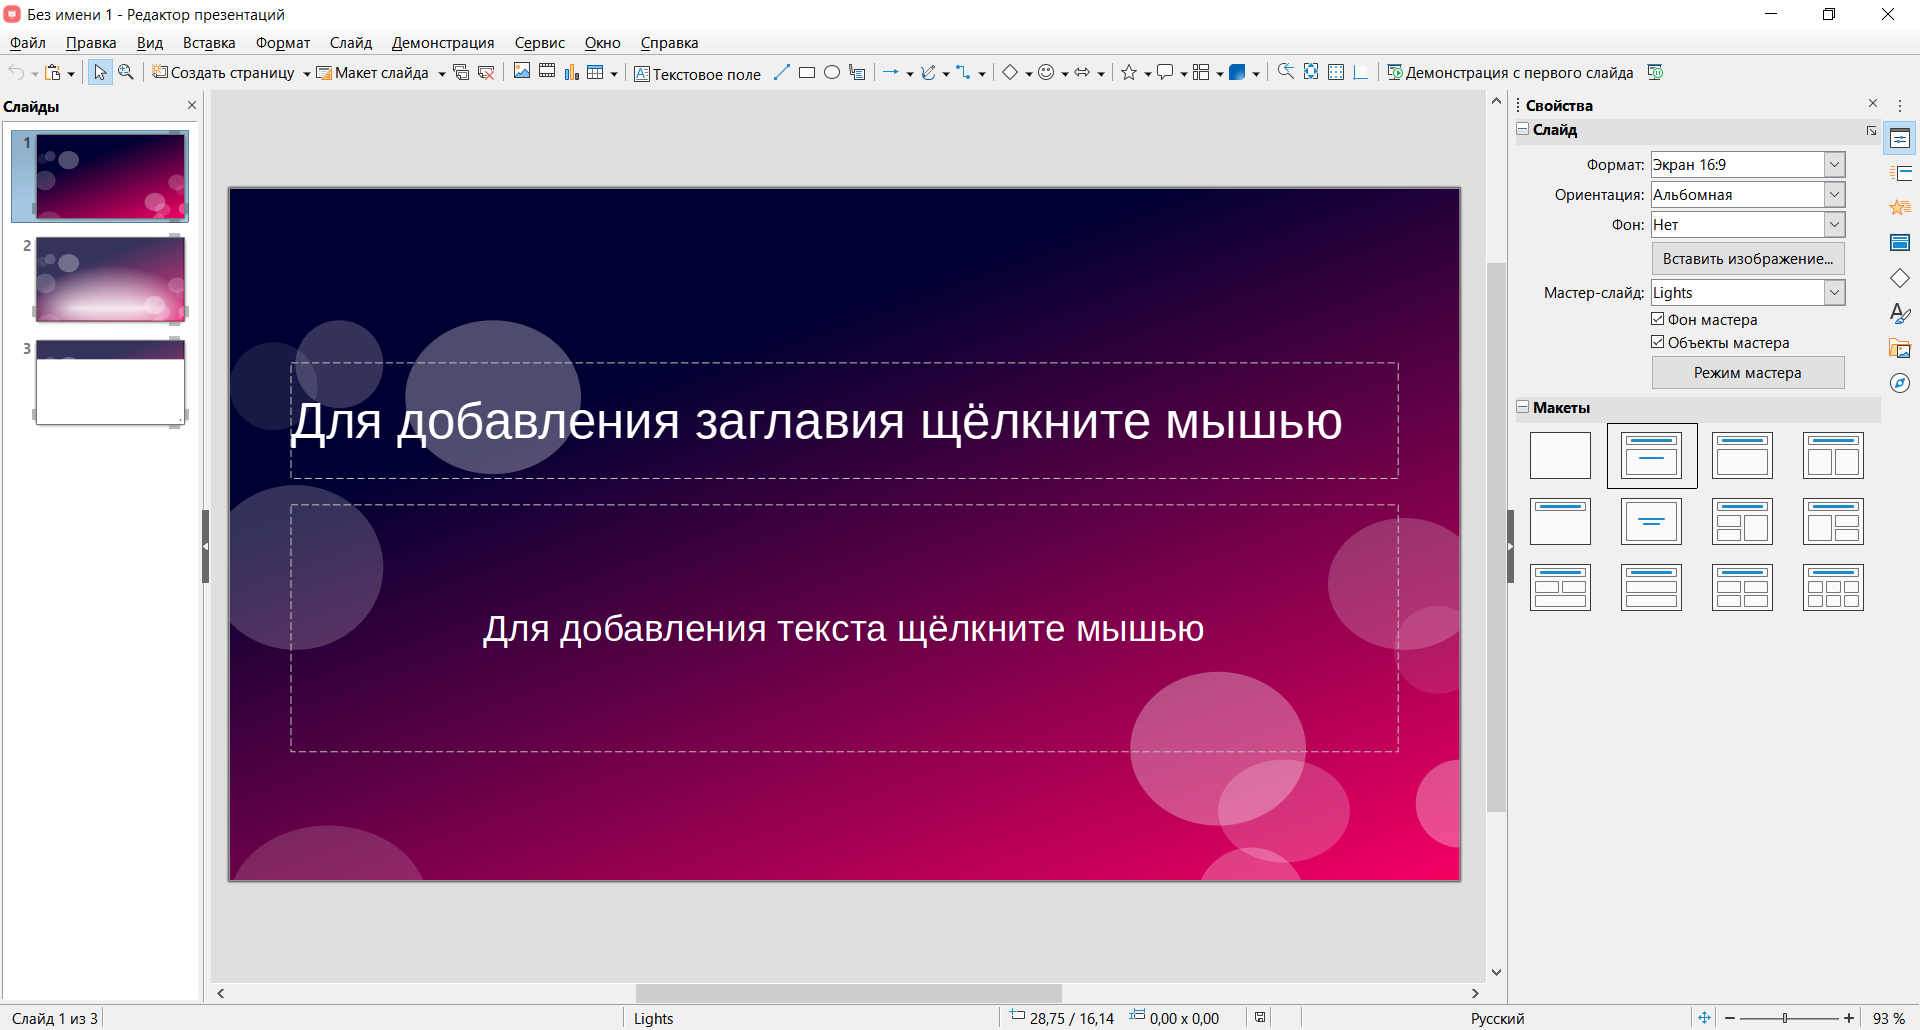1920x1030 pixels.
Task: Click the paste clipboard icon
Action: pyautogui.click(x=53, y=72)
